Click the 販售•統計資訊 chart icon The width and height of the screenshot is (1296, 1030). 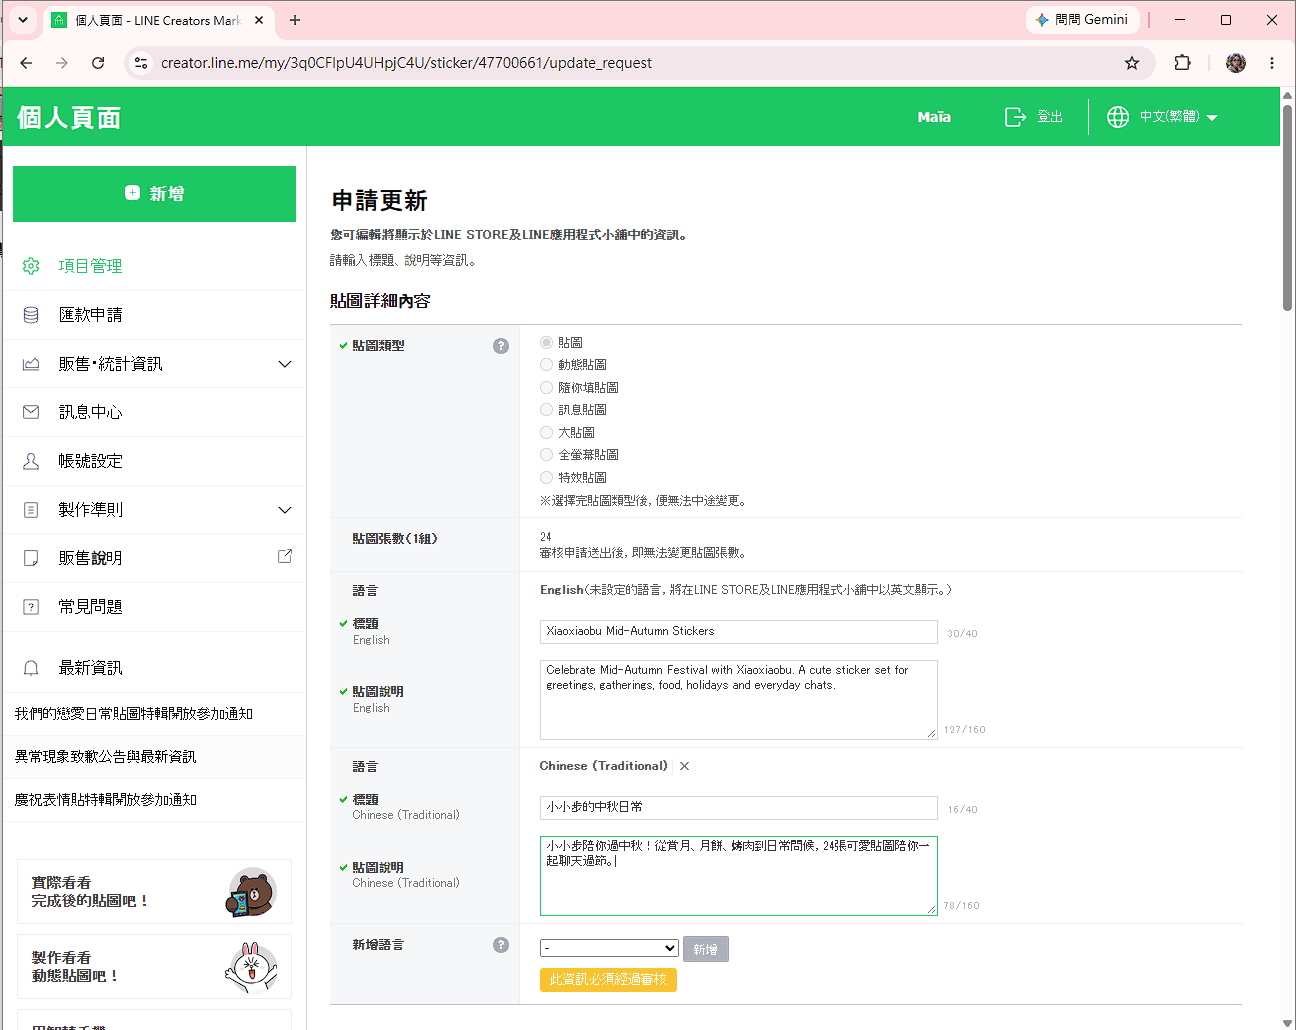point(31,364)
